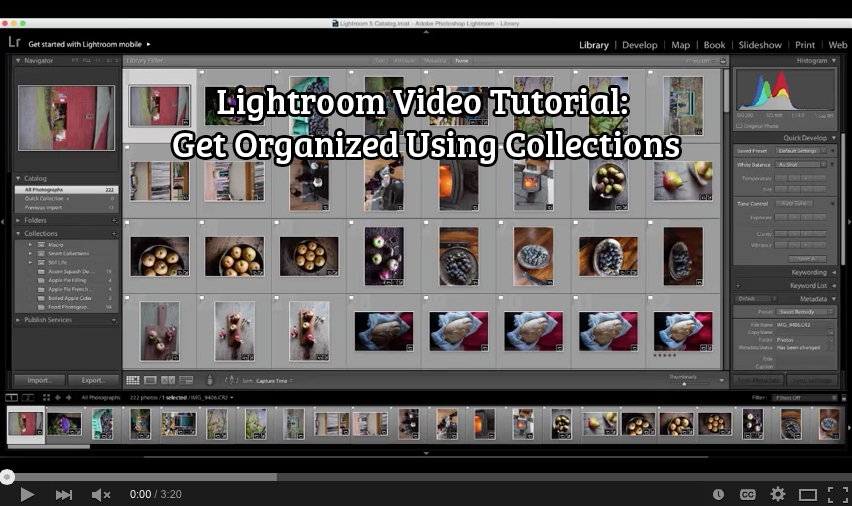This screenshot has width=852, height=506.
Task: Select All Photographs in Catalog
Action: (x=67, y=190)
